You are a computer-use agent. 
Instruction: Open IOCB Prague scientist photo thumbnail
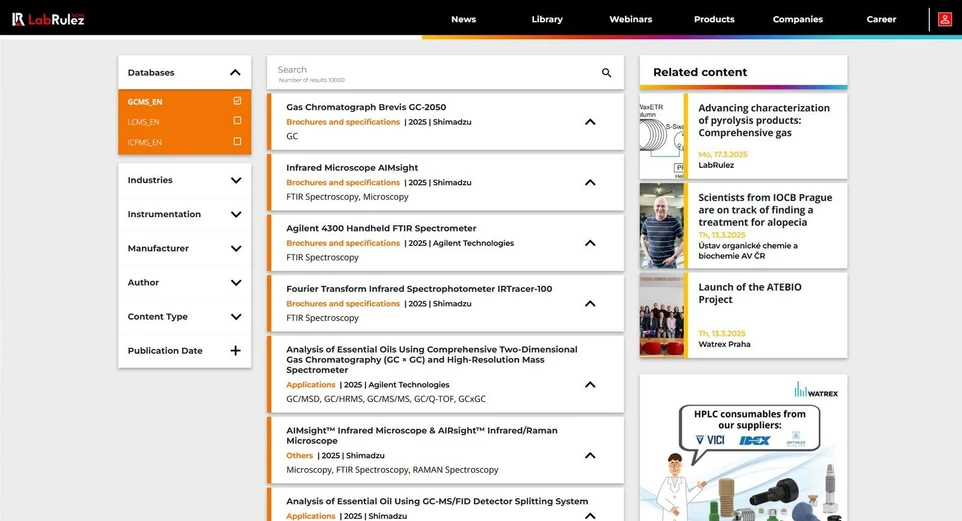[x=661, y=226]
